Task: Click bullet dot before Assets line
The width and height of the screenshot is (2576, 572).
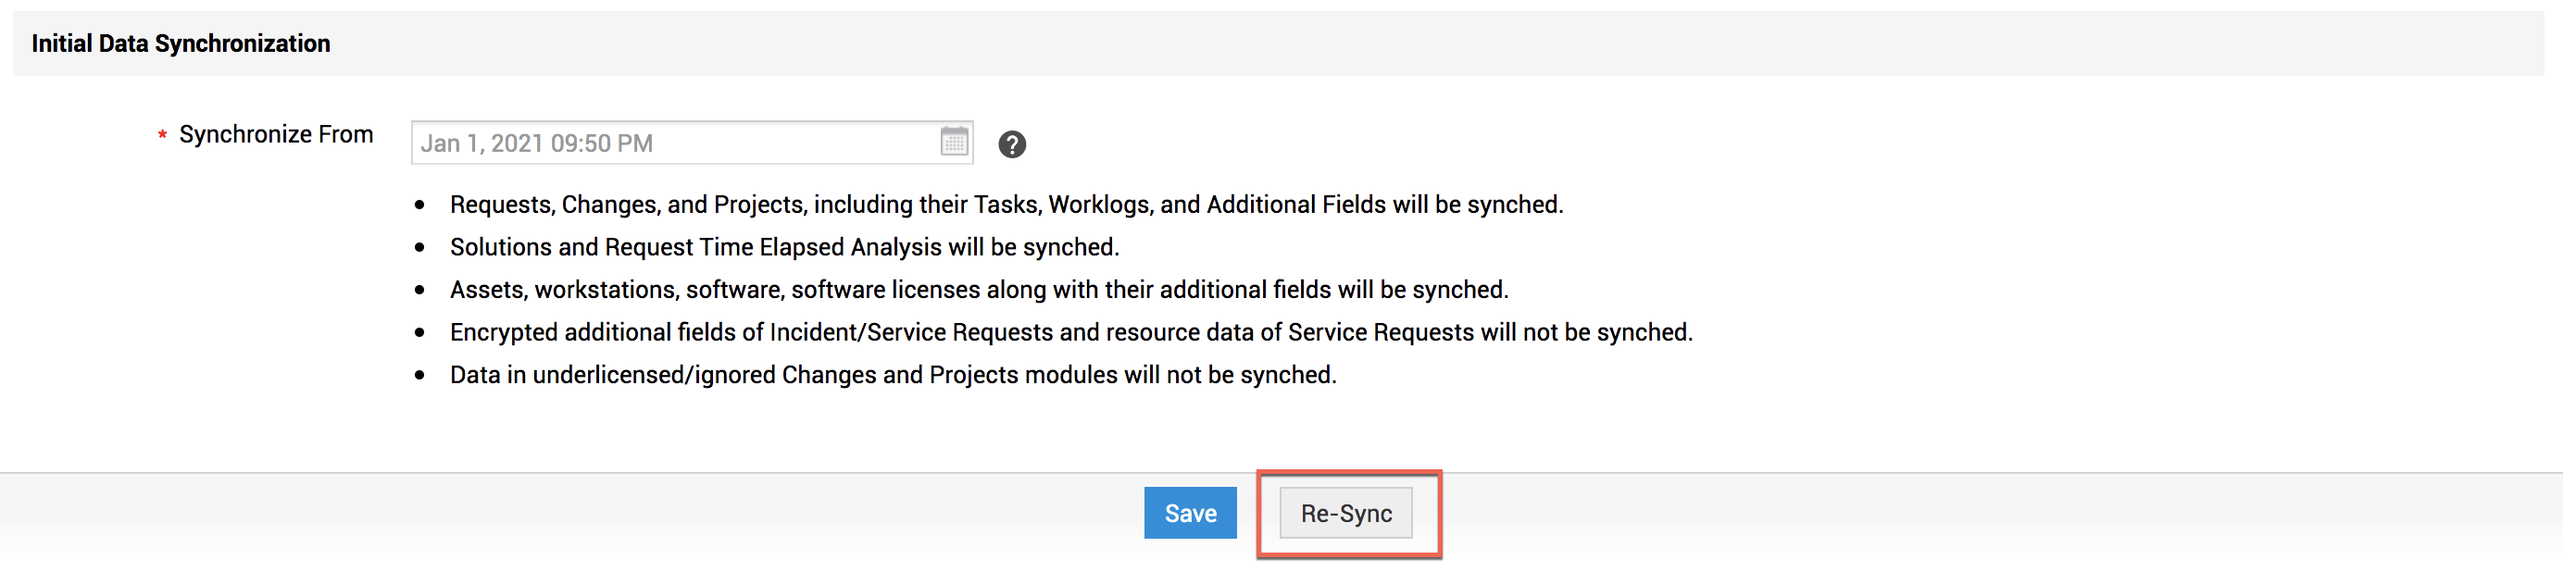Action: click(x=420, y=290)
